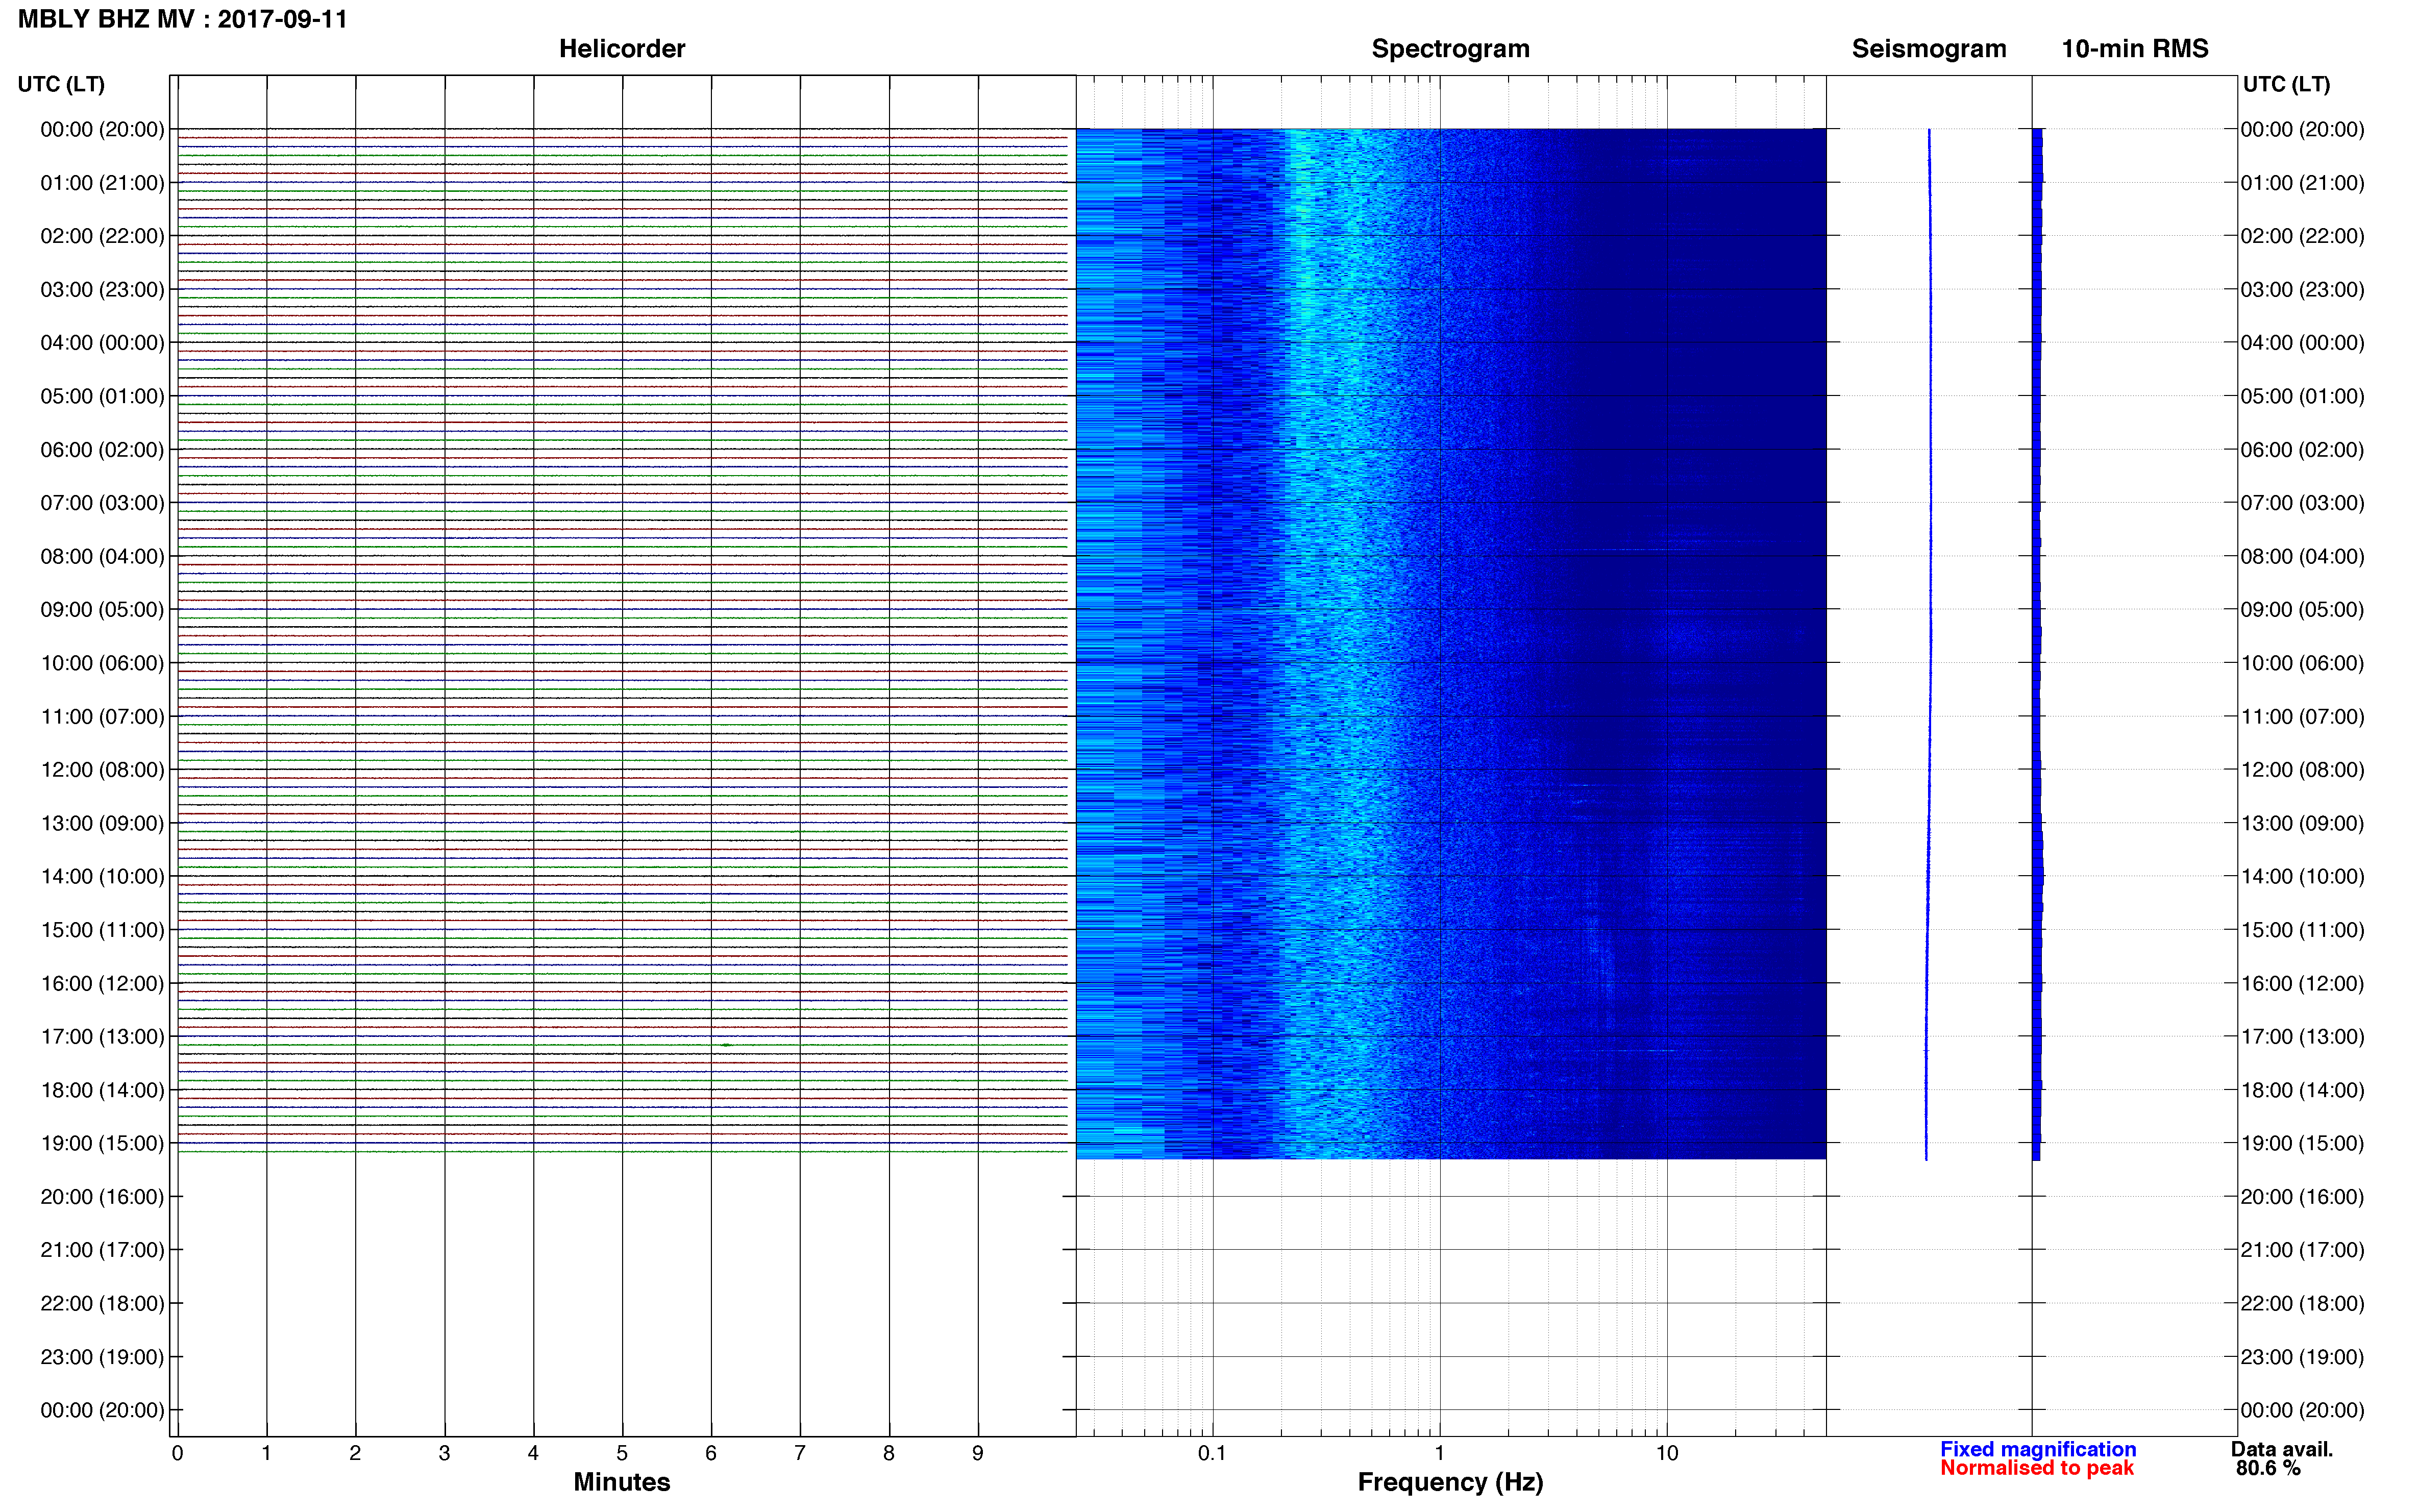Click the 10-min RMS column heading
This screenshot has height=1512, width=2419.
2135,49
